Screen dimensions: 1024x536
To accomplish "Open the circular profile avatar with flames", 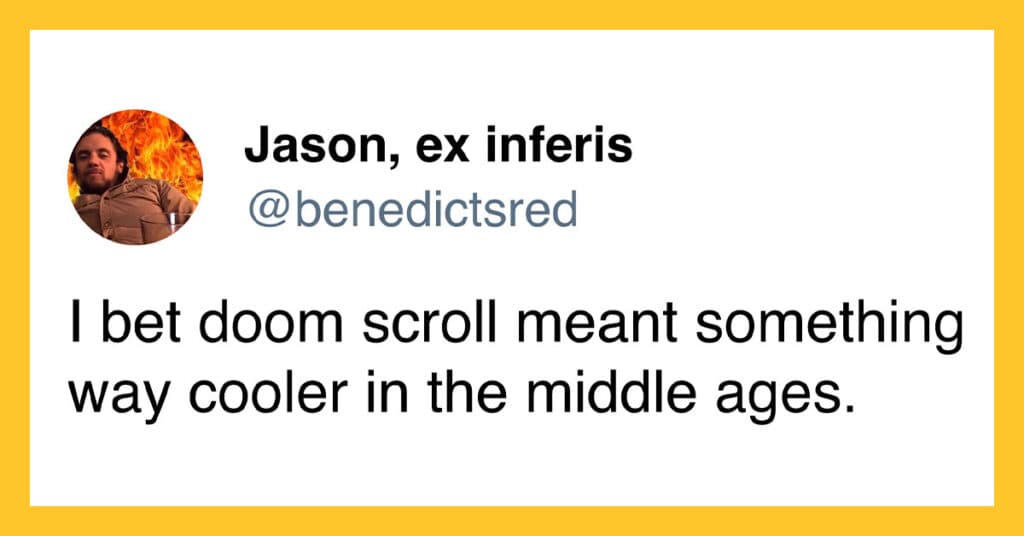I will [135, 177].
